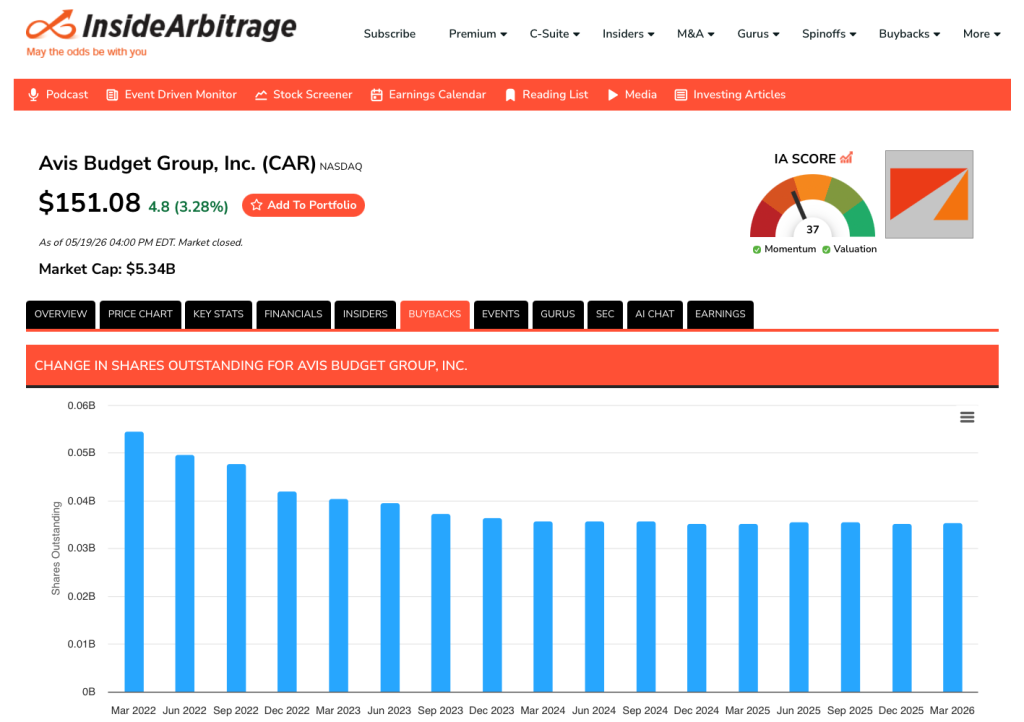Screen dimensions: 1024x722
Task: Switch to the PRICE CHART tab
Action: (x=140, y=314)
